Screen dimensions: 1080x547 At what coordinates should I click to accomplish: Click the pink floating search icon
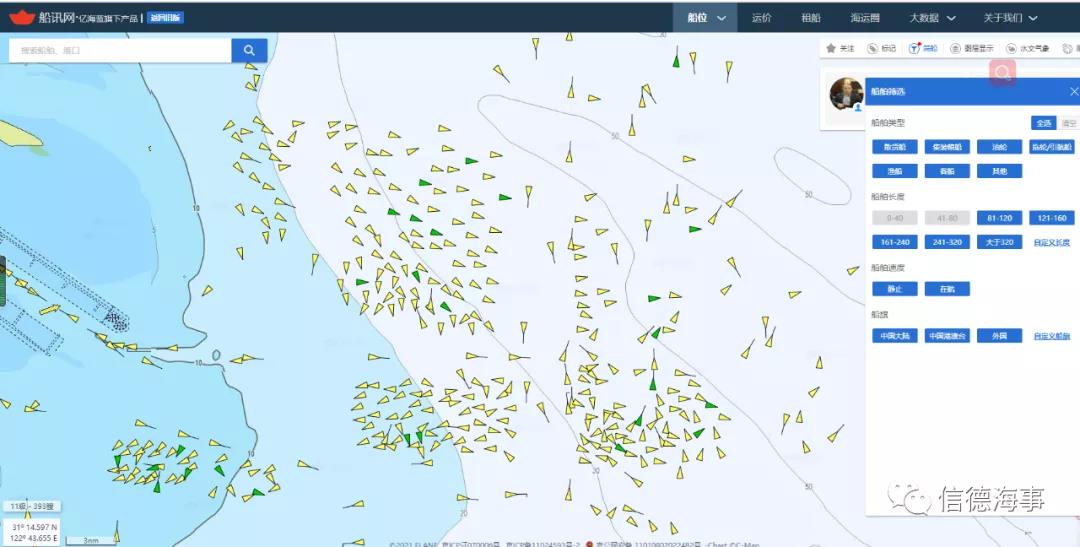click(1002, 72)
